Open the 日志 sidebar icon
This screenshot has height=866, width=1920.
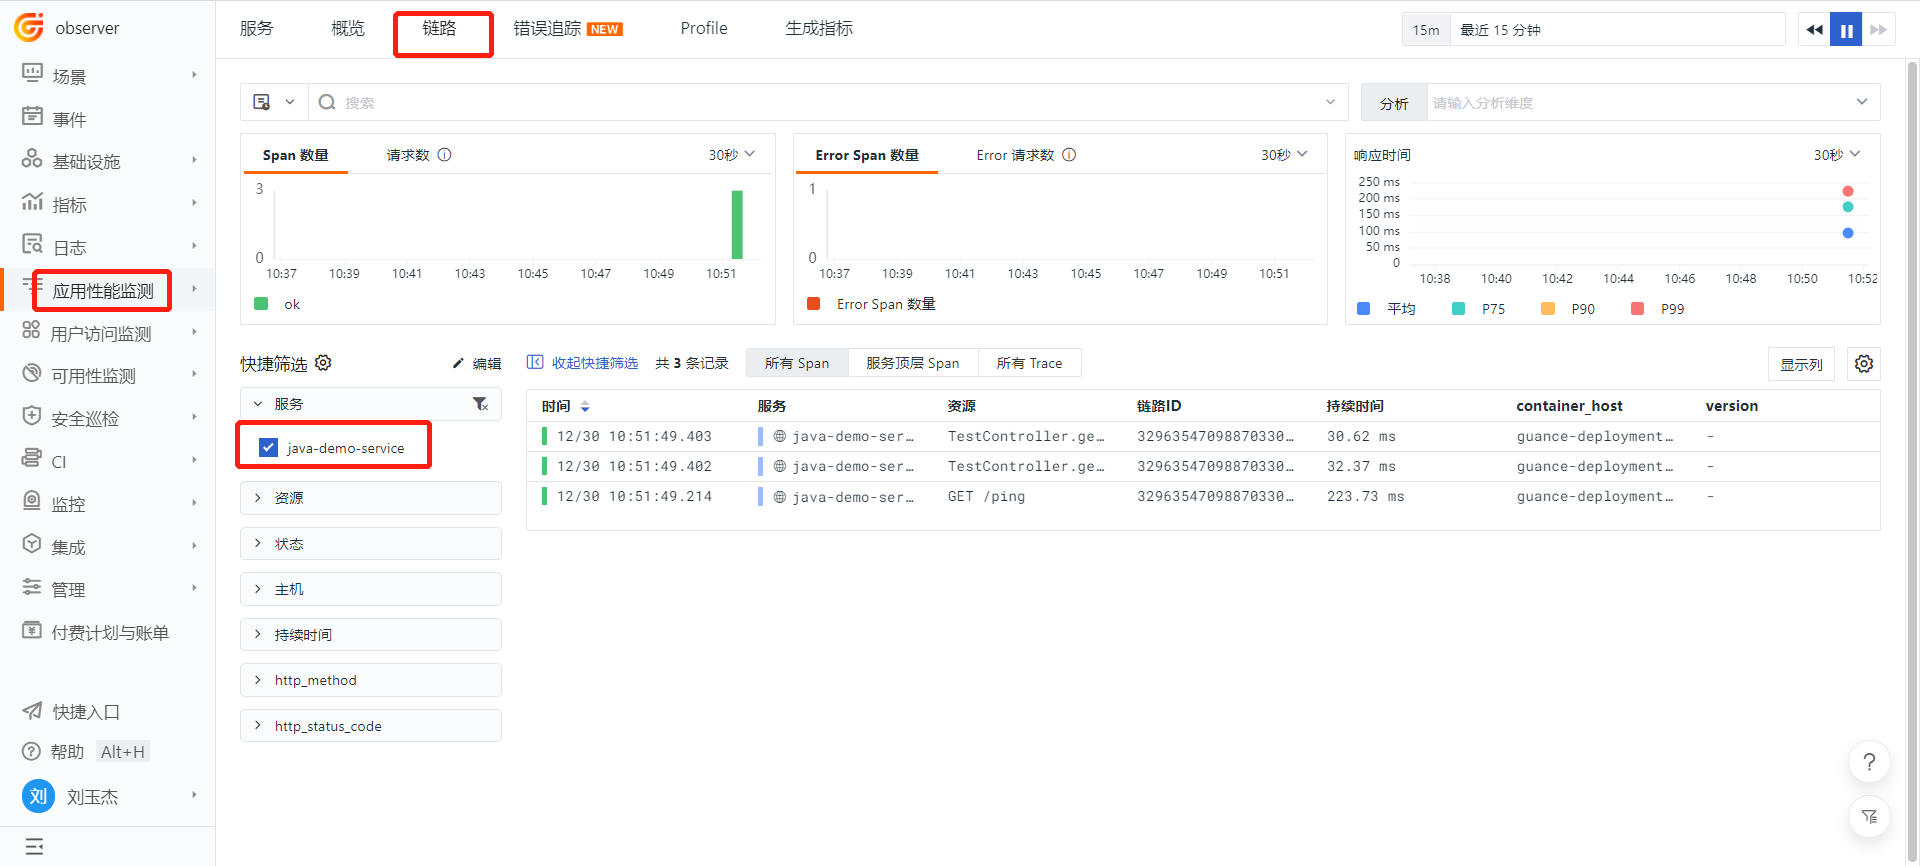click(32, 245)
